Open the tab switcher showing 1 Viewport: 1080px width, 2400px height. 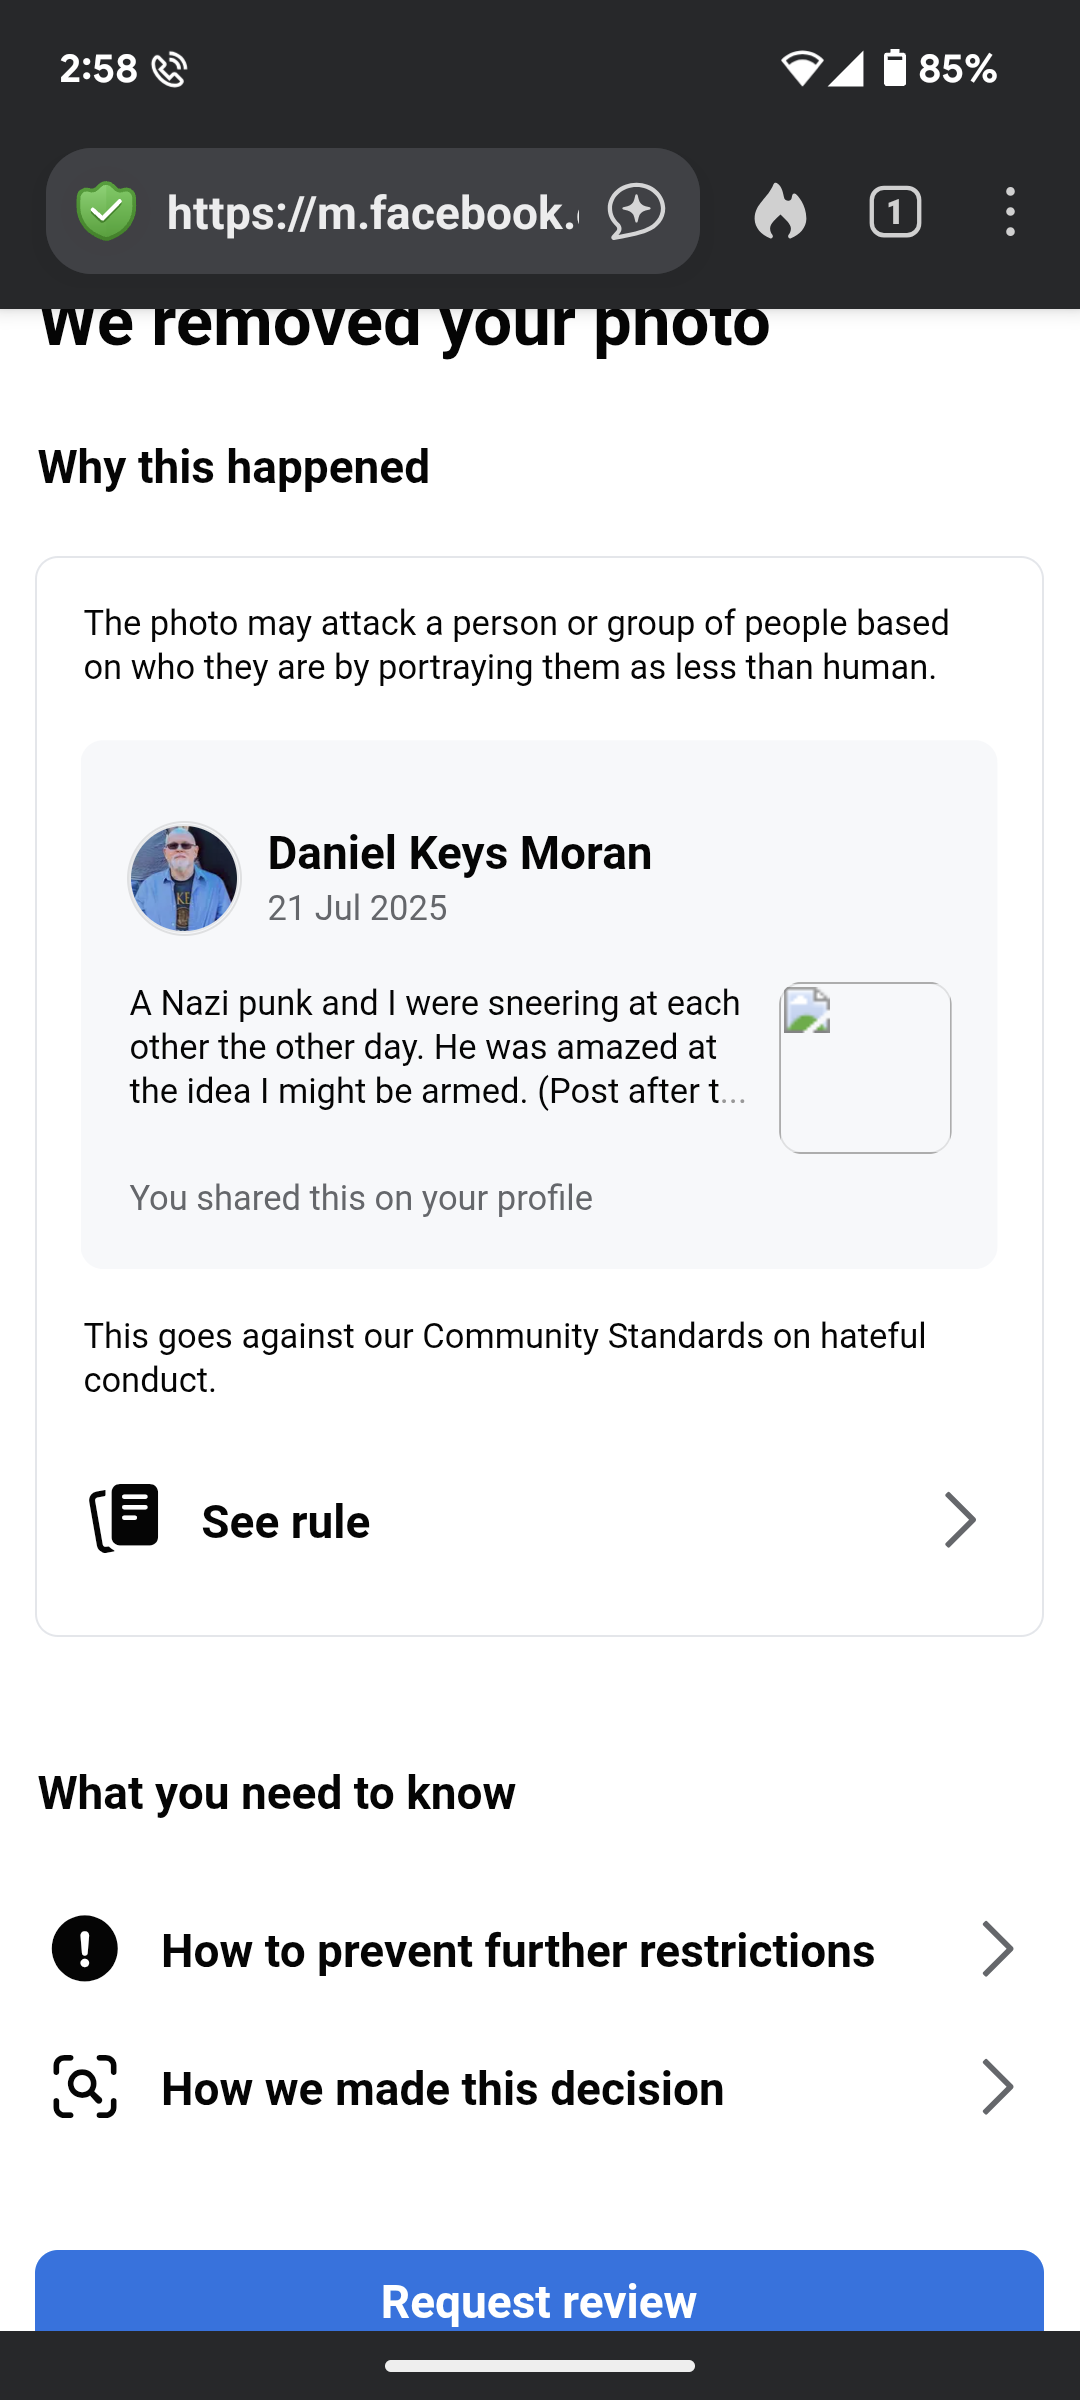895,212
